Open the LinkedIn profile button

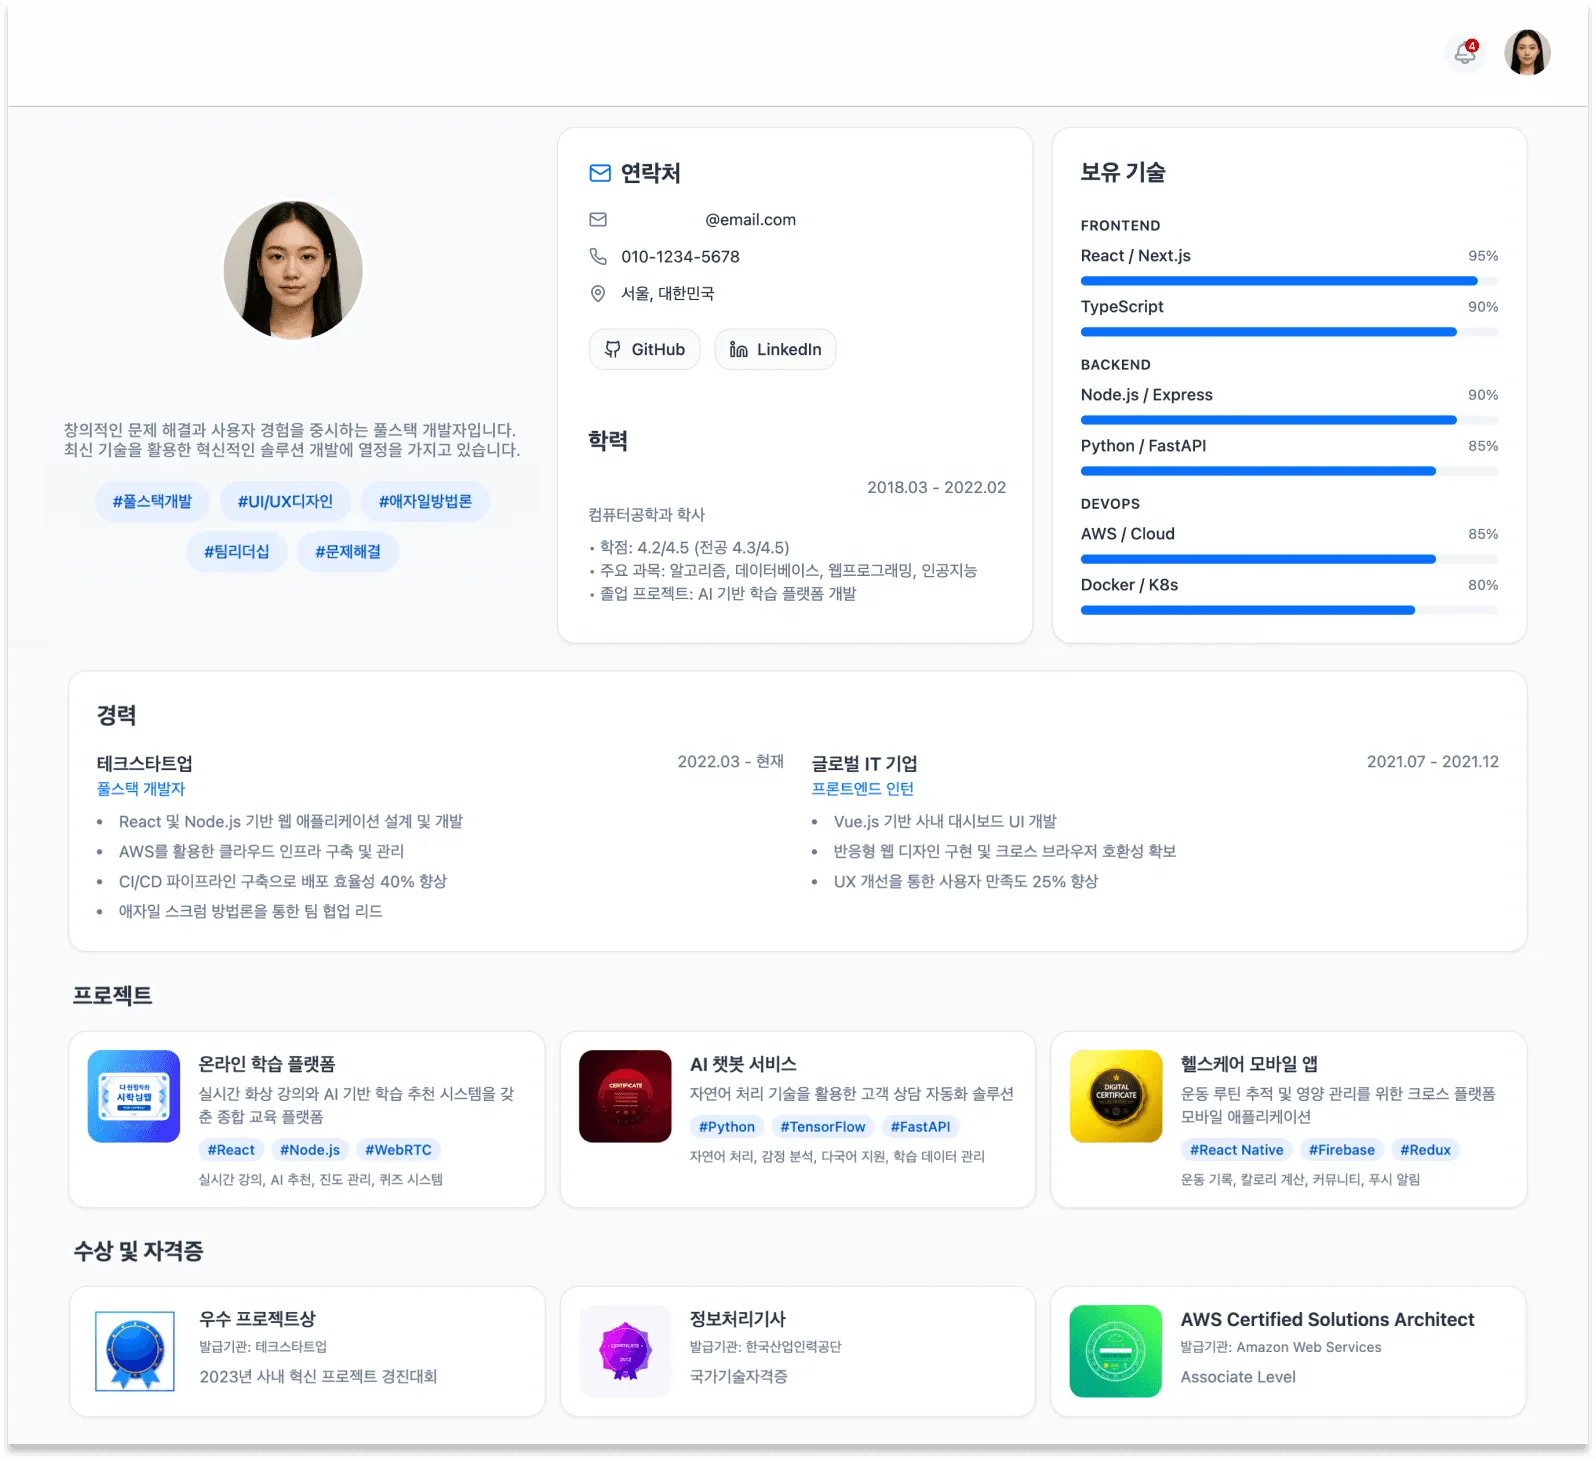775,349
